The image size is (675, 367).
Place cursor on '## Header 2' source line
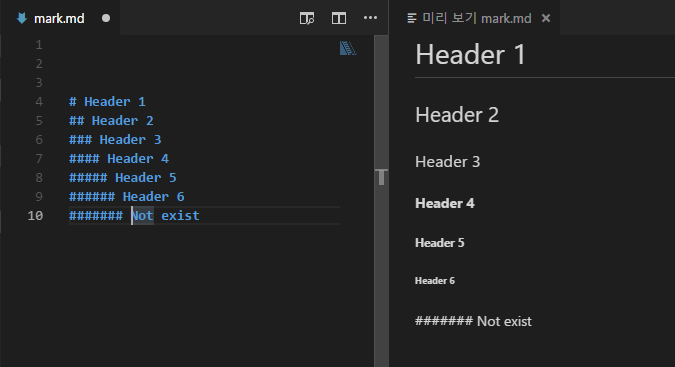pyautogui.click(x=111, y=120)
